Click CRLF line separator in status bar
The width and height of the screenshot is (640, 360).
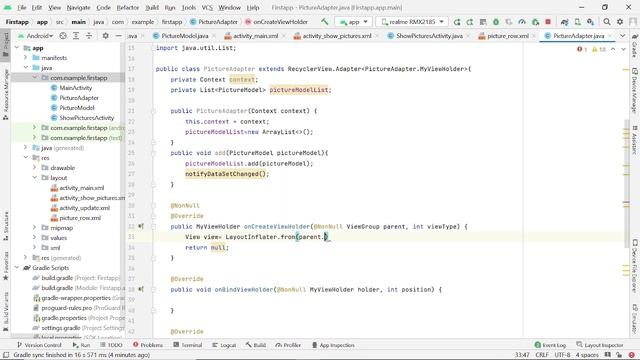542,355
